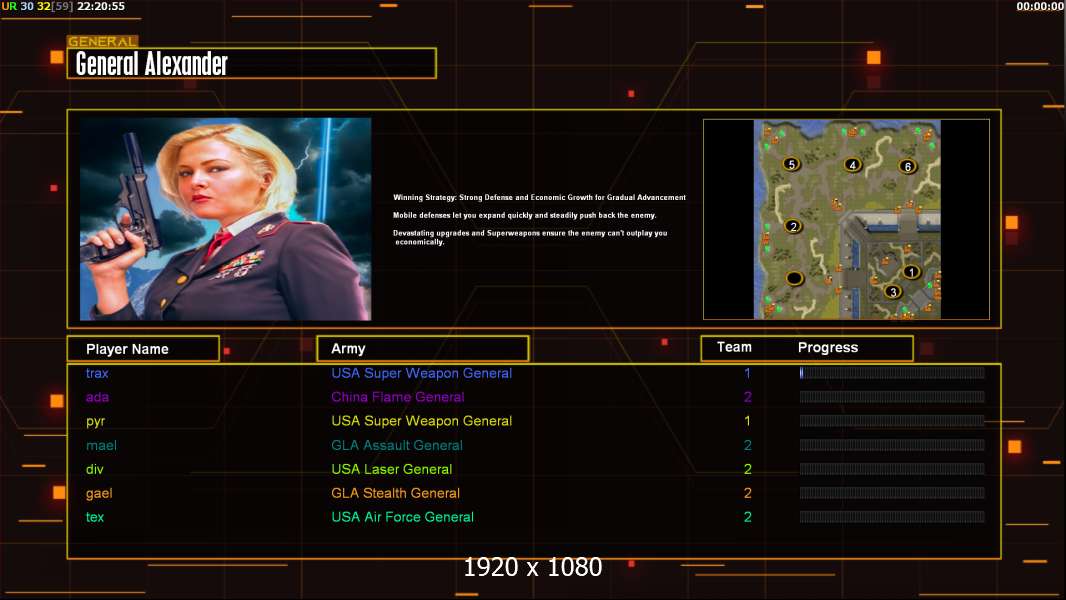Click the Progress column header

827,347
